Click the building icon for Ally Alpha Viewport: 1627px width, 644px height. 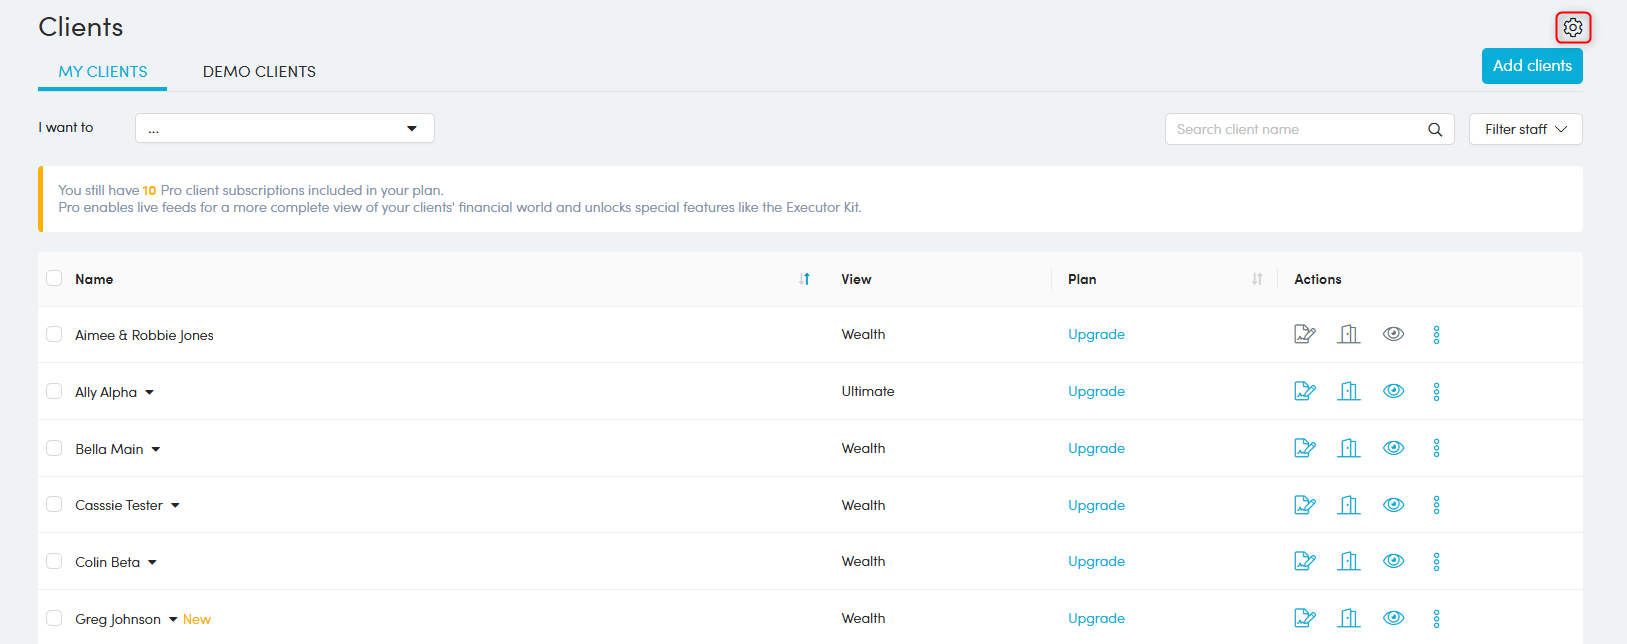pos(1349,391)
